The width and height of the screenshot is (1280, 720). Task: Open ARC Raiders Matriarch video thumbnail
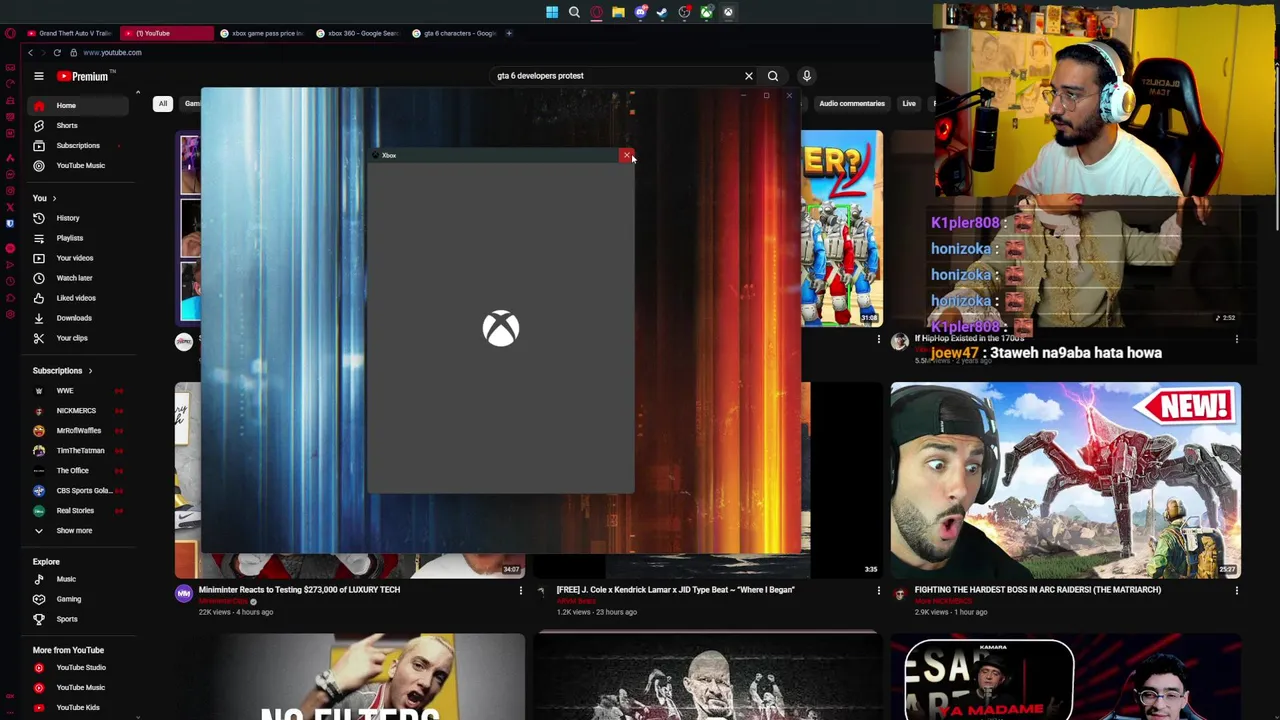tap(1066, 480)
